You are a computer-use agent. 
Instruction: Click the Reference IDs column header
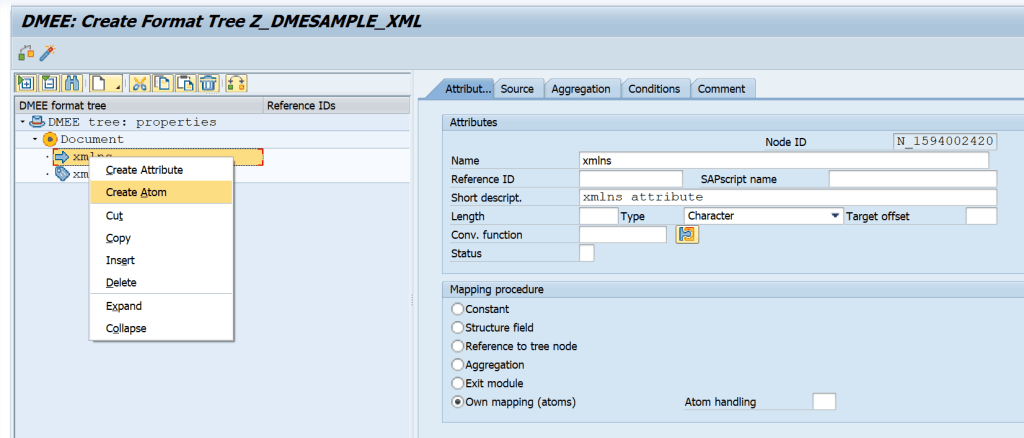tap(337, 105)
